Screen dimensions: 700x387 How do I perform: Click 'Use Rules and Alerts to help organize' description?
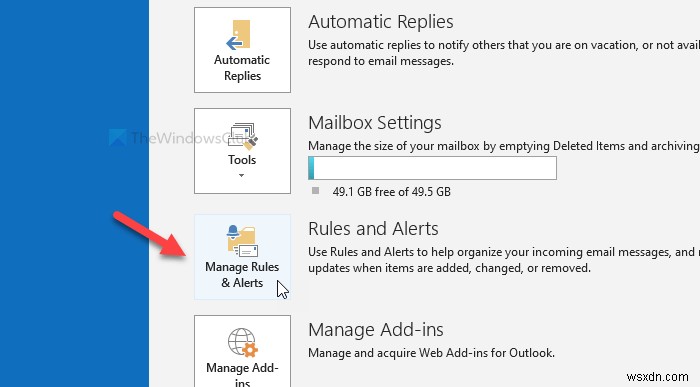(504, 260)
